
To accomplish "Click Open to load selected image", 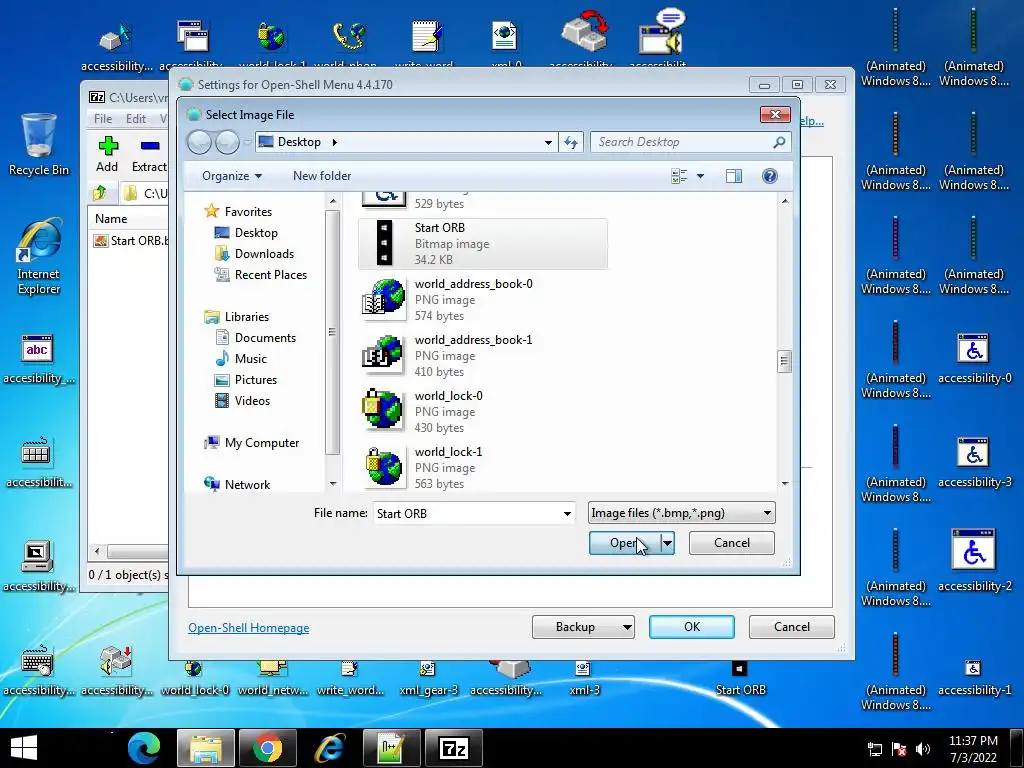I will (x=625, y=543).
